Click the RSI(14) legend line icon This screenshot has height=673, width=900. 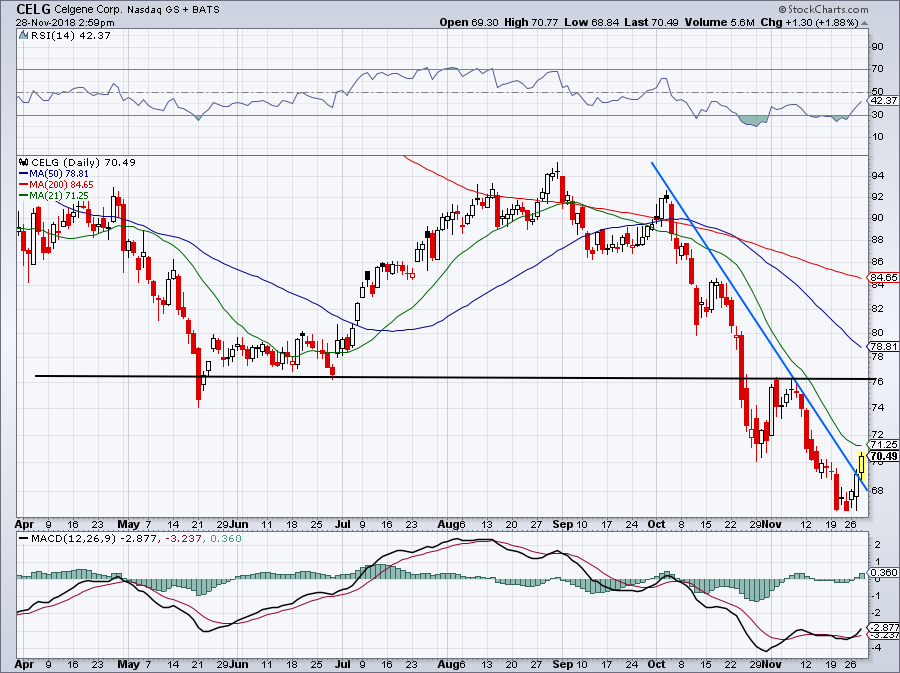[23, 36]
